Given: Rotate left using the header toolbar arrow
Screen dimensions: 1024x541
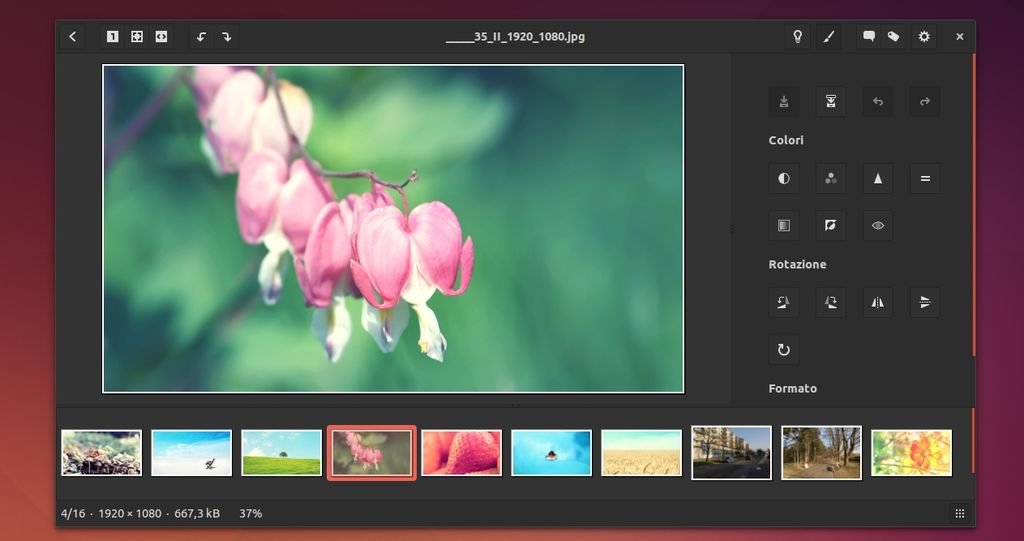Looking at the screenshot, I should coord(201,37).
